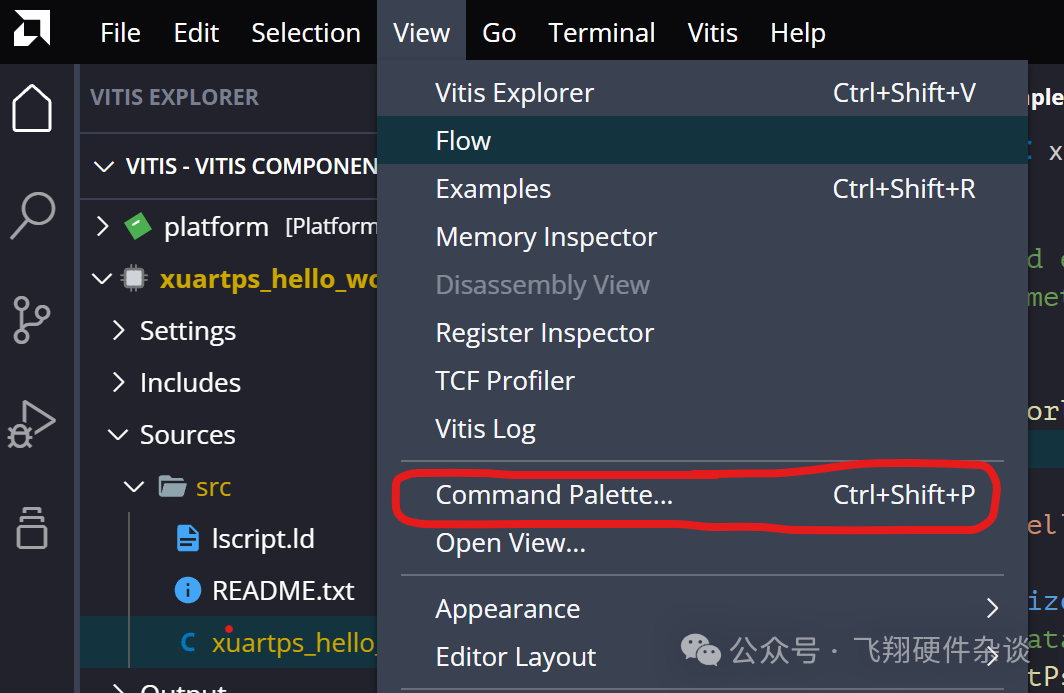Open the Help menu

tap(797, 33)
